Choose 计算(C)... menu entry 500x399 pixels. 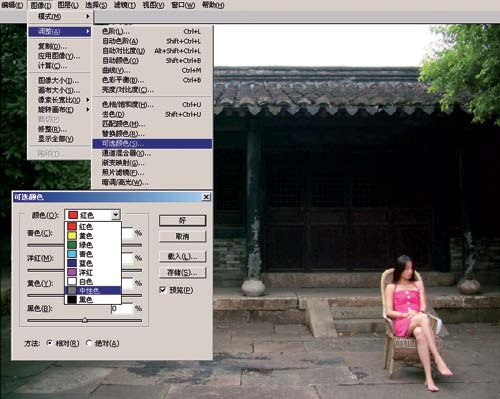pyautogui.click(x=59, y=66)
